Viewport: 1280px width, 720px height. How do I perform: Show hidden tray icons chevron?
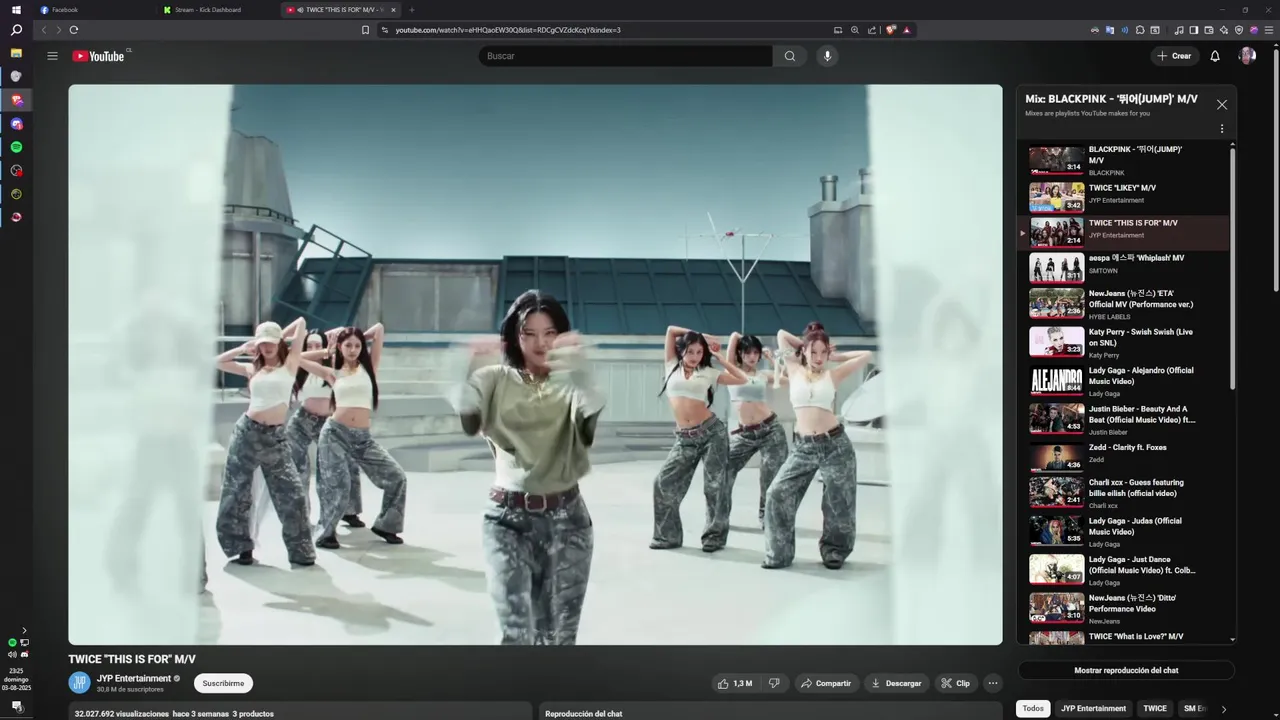coord(24,630)
